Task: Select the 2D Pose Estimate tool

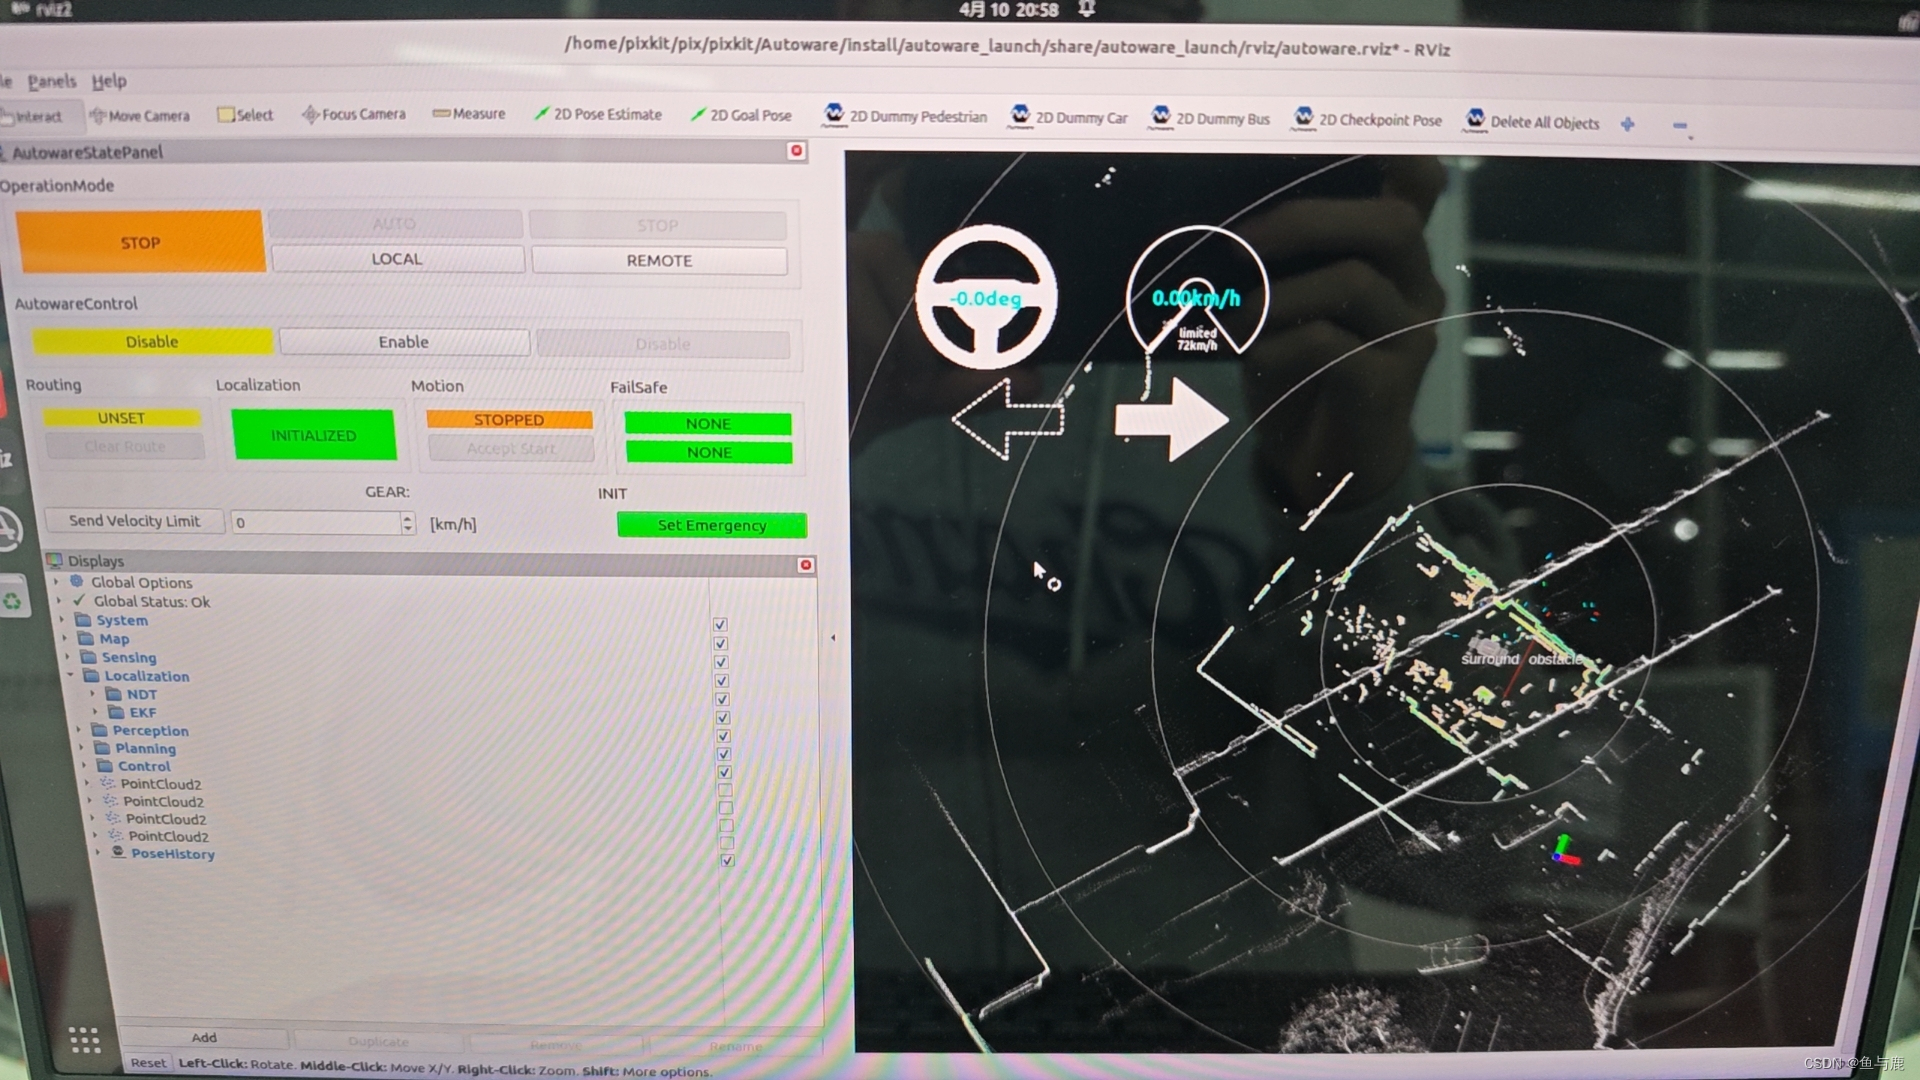Action: (598, 114)
